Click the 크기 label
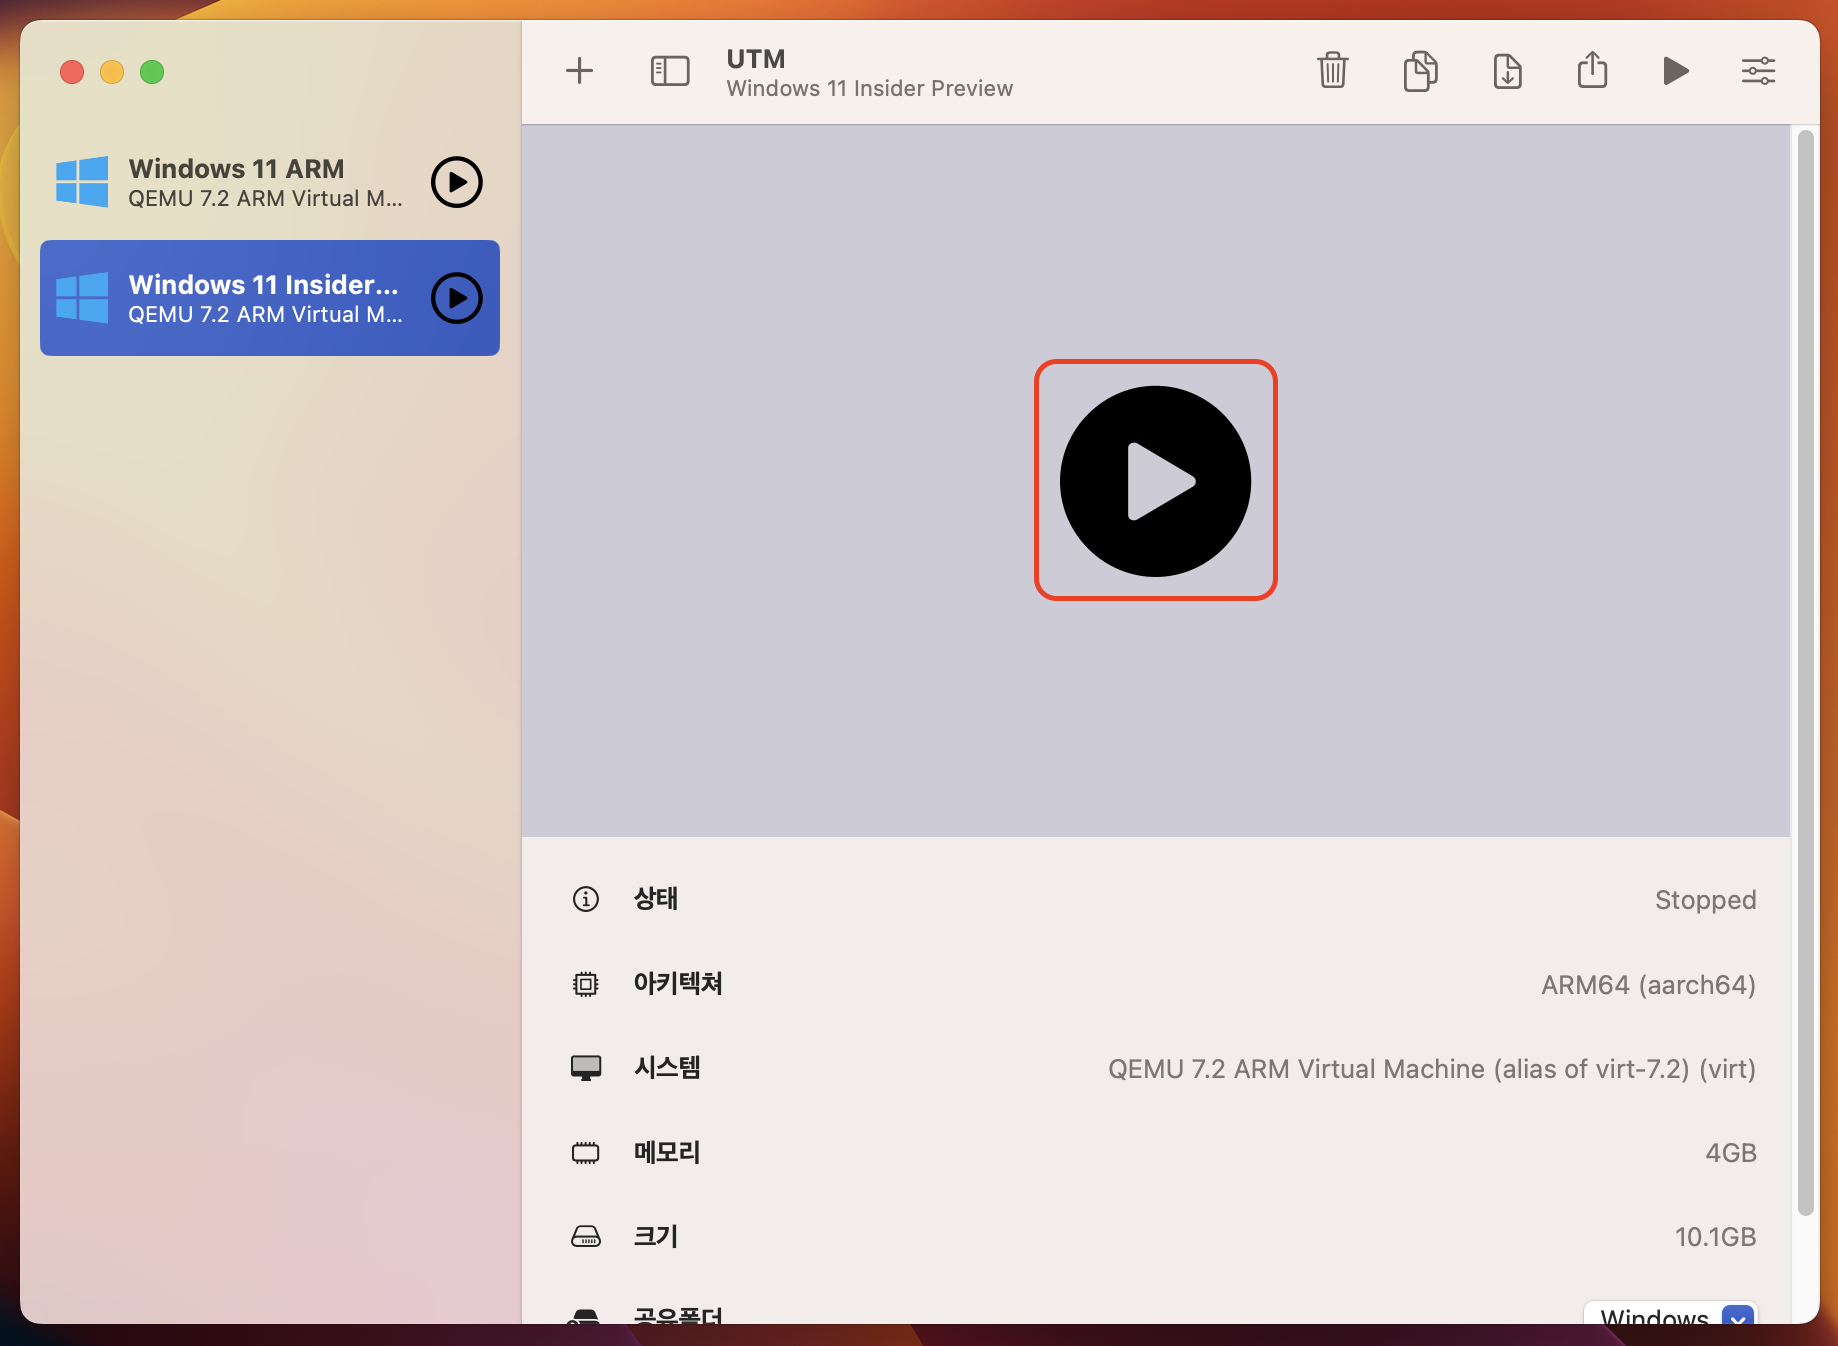Viewport: 1838px width, 1346px height. [656, 1236]
